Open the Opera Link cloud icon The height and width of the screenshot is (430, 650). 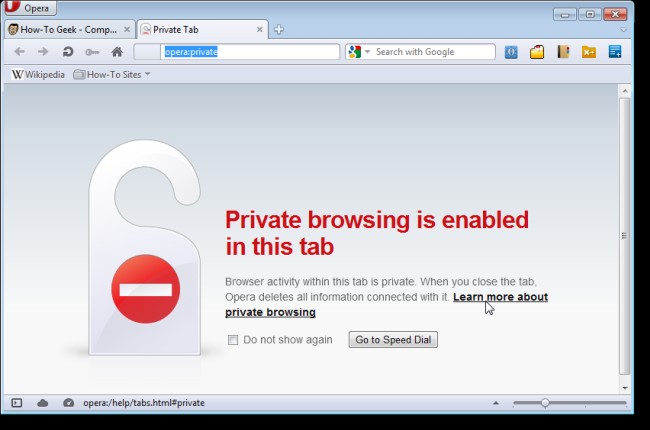point(42,403)
